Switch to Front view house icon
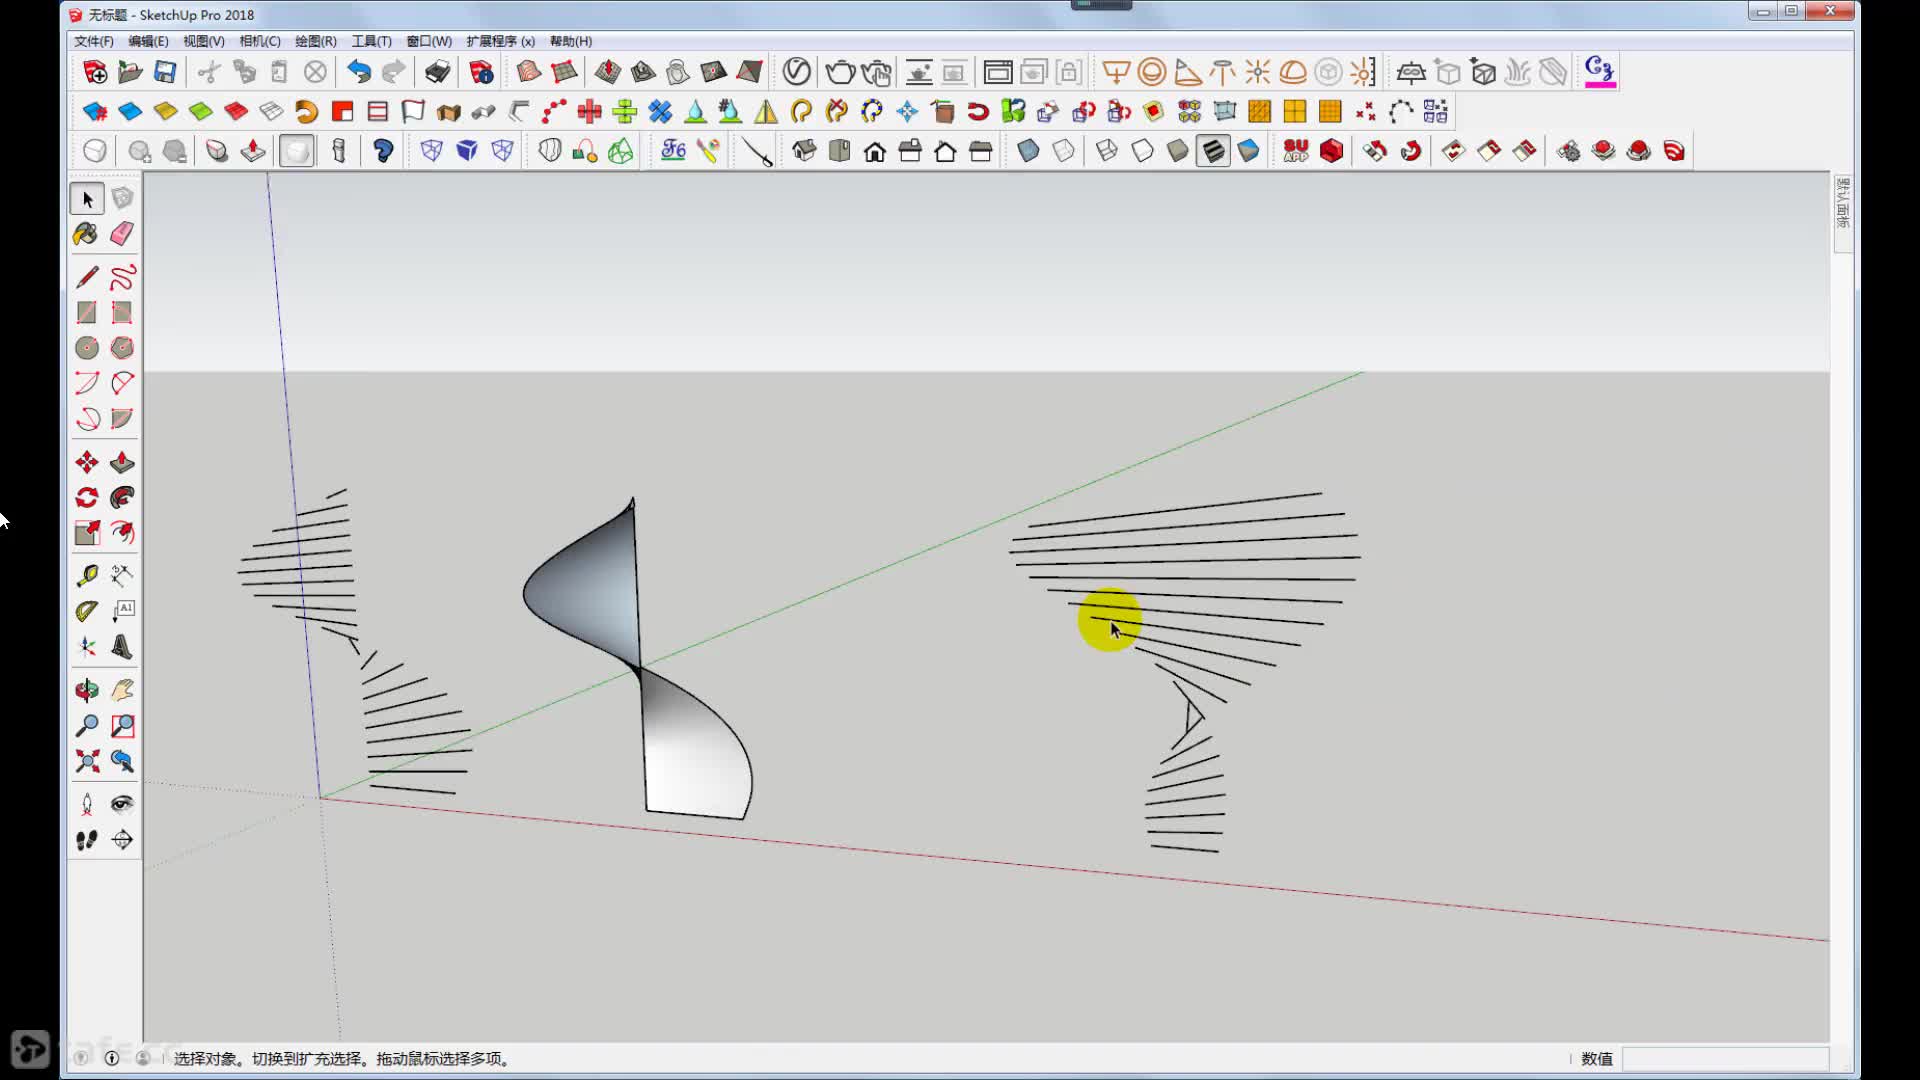Viewport: 1920px width, 1080px height. tap(875, 151)
